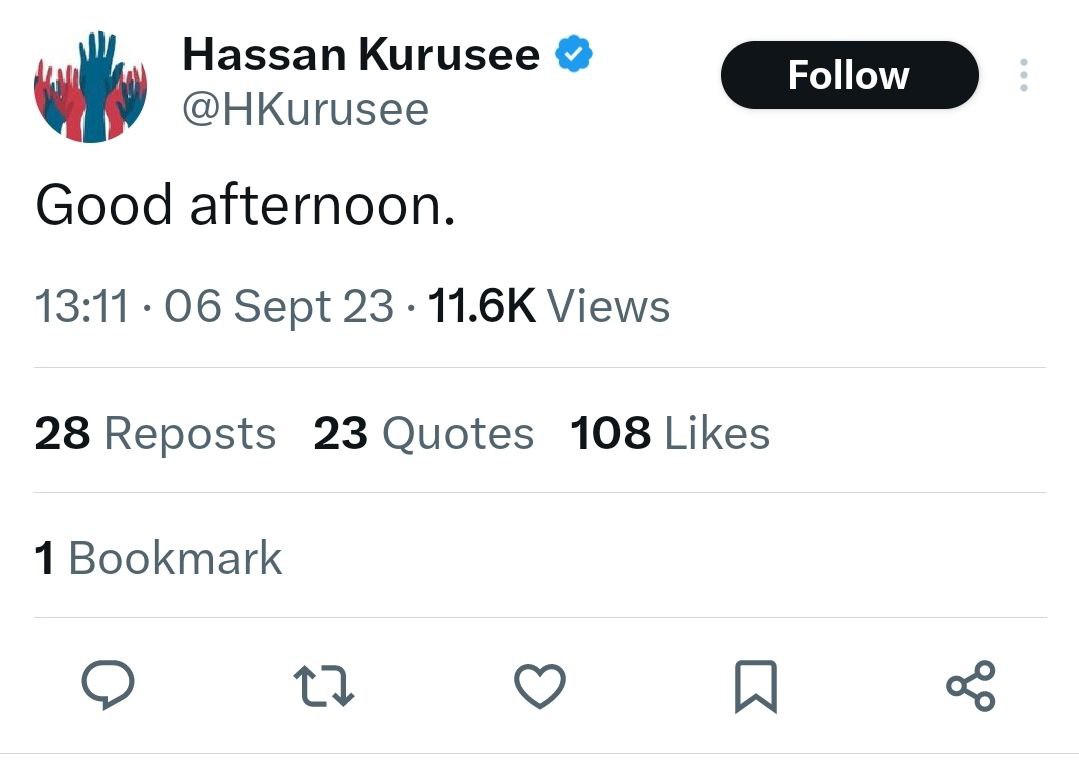Open Hassan Kurusee's profile via name

coord(360,54)
